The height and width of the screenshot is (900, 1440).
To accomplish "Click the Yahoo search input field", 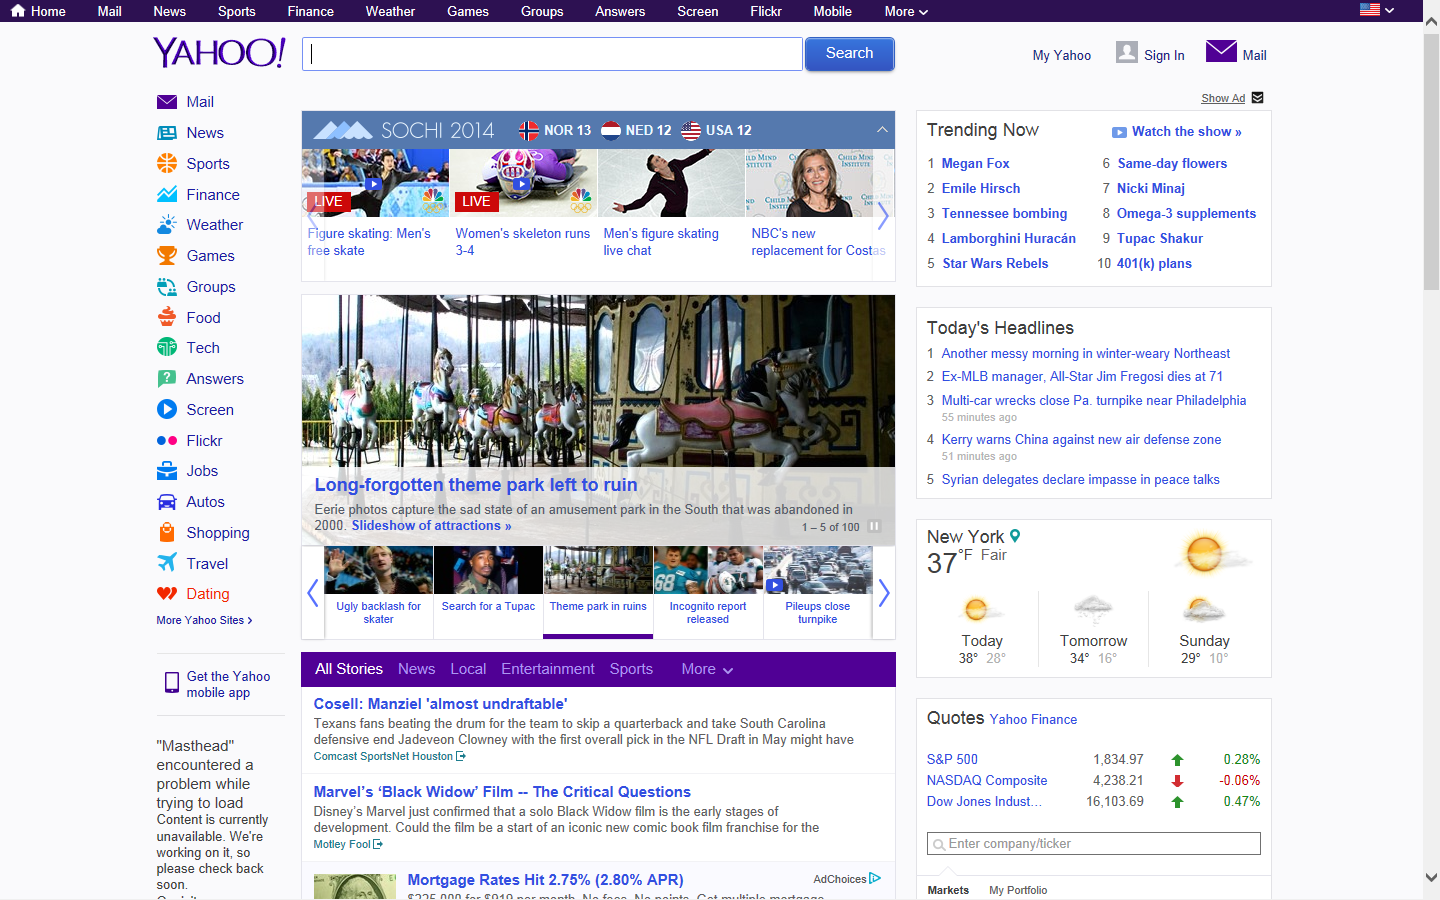I will tap(552, 54).
